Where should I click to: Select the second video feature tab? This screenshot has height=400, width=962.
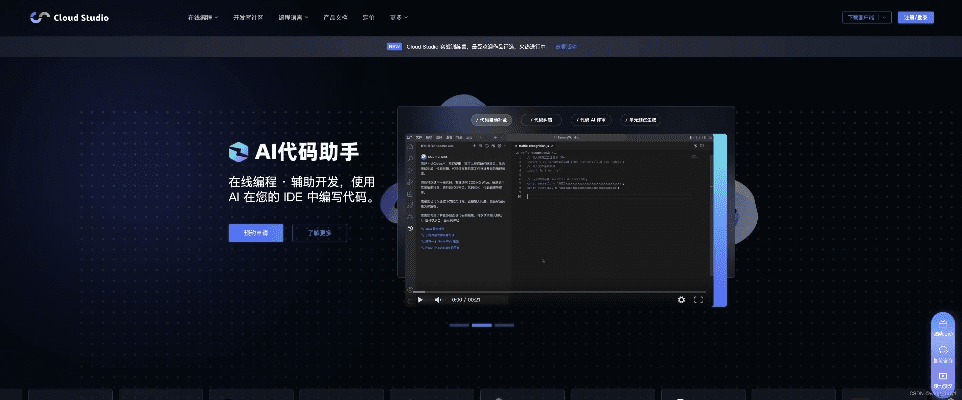pyautogui.click(x=542, y=118)
